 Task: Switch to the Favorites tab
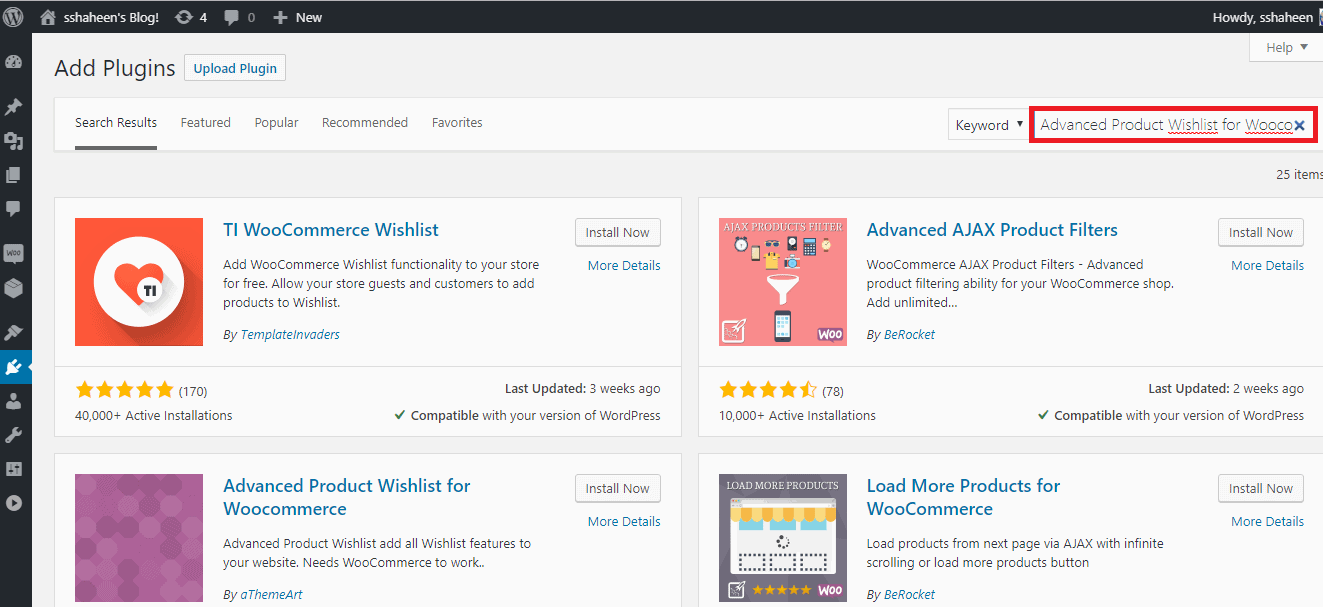point(457,123)
